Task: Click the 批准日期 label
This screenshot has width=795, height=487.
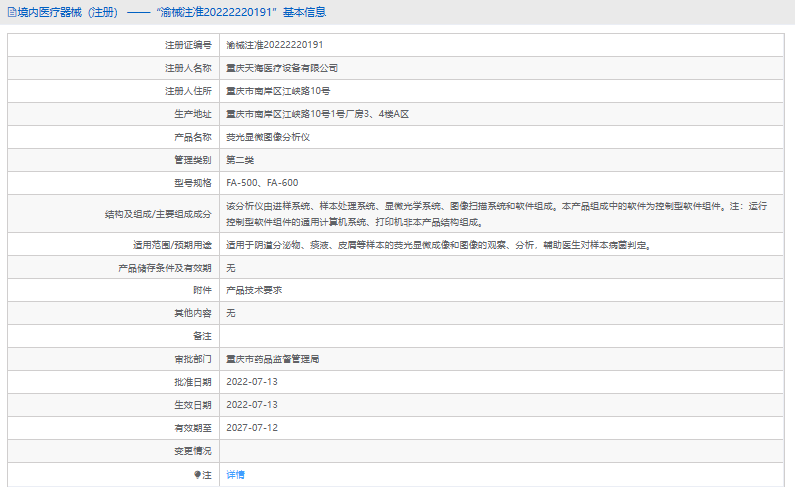Action: coord(193,382)
